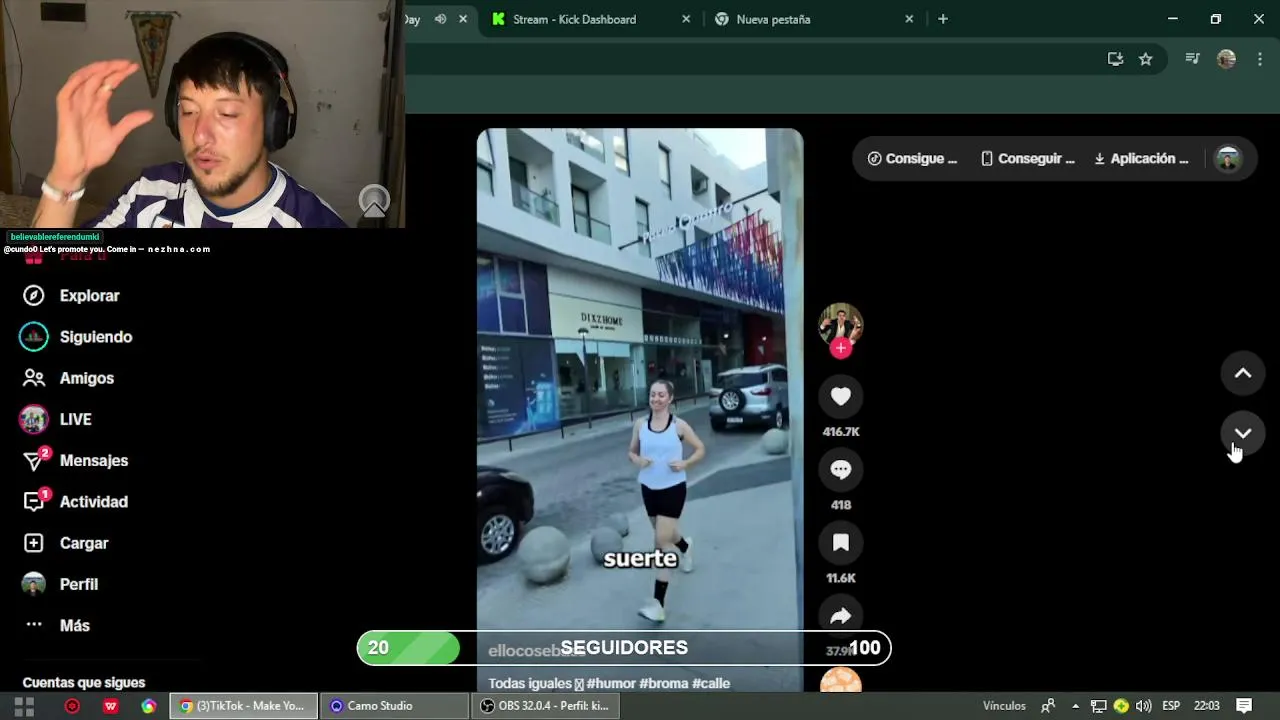
Task: Go to previous video with up chevron
Action: (x=1243, y=373)
